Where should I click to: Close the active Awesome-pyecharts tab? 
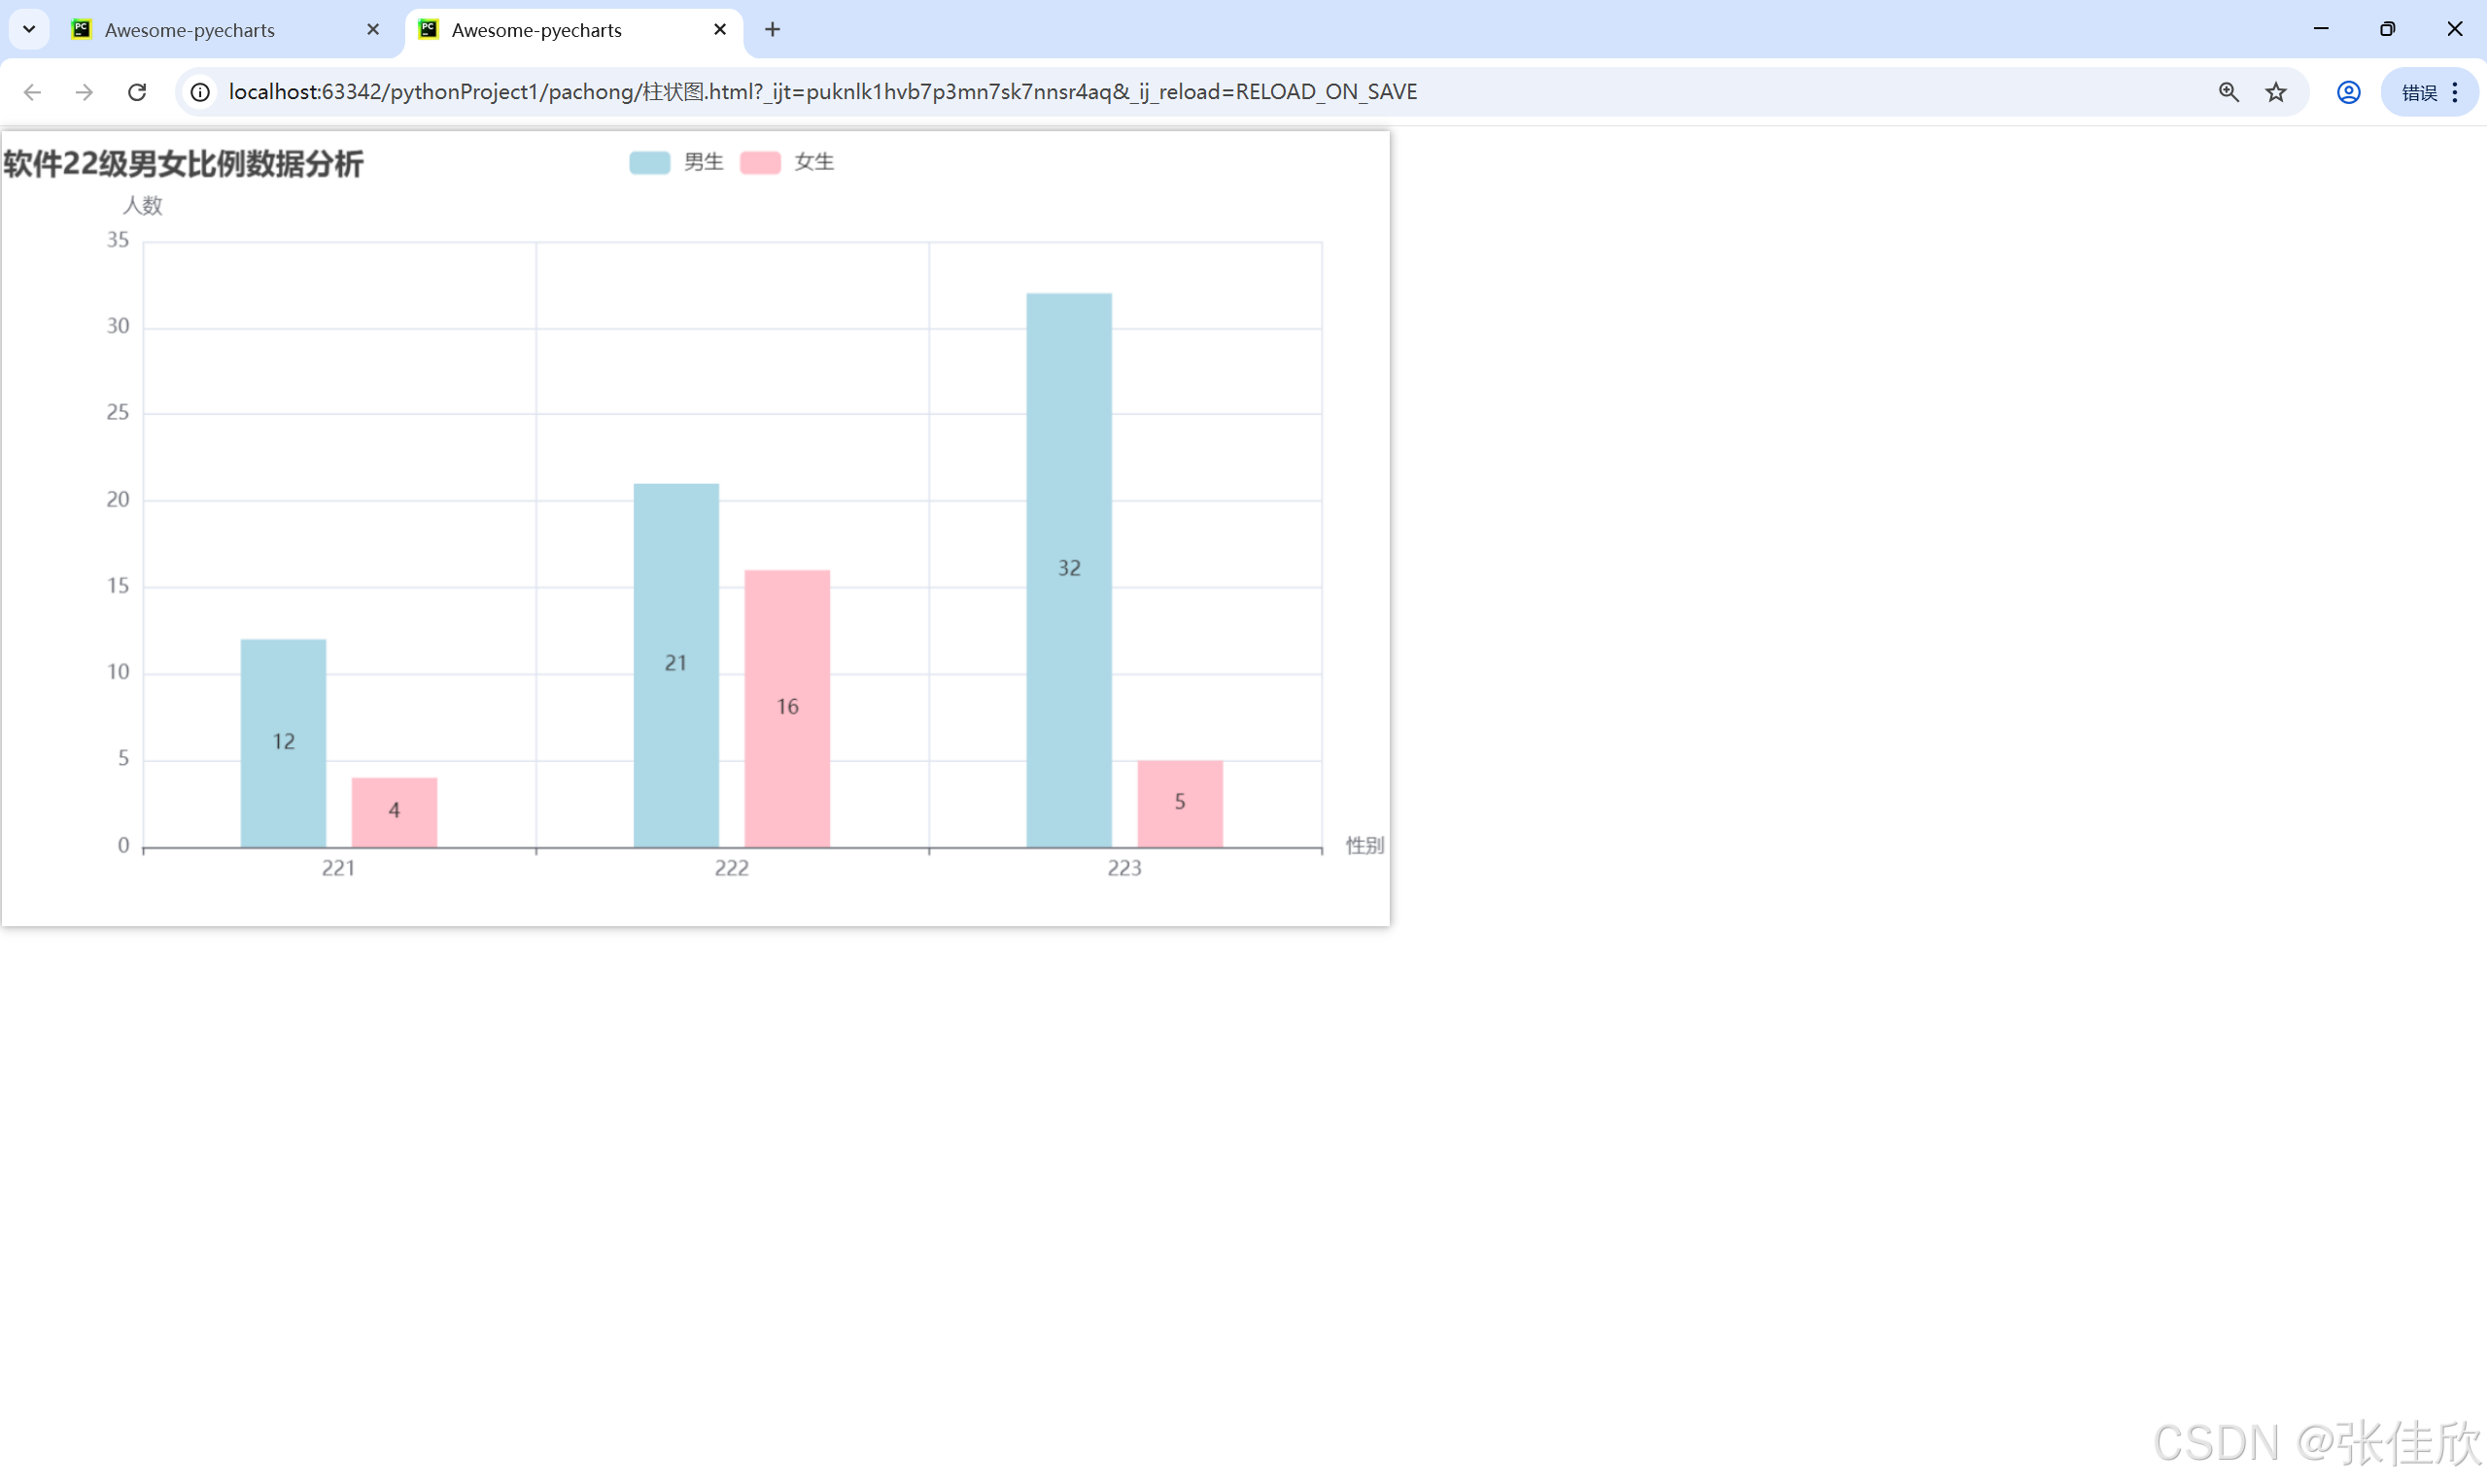720,30
